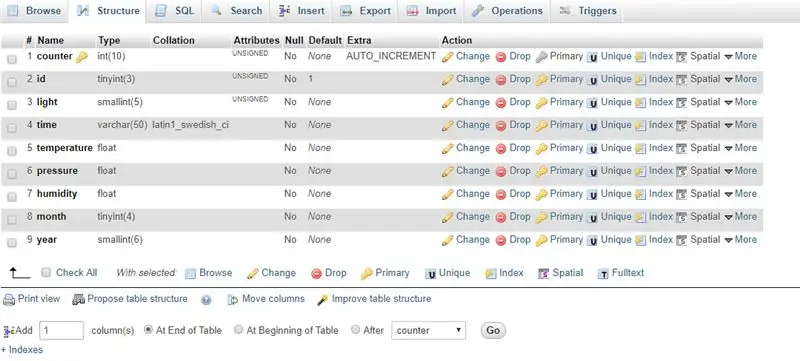This screenshot has height=361, width=800.
Task: Open the Triggers tab
Action: tap(588, 11)
